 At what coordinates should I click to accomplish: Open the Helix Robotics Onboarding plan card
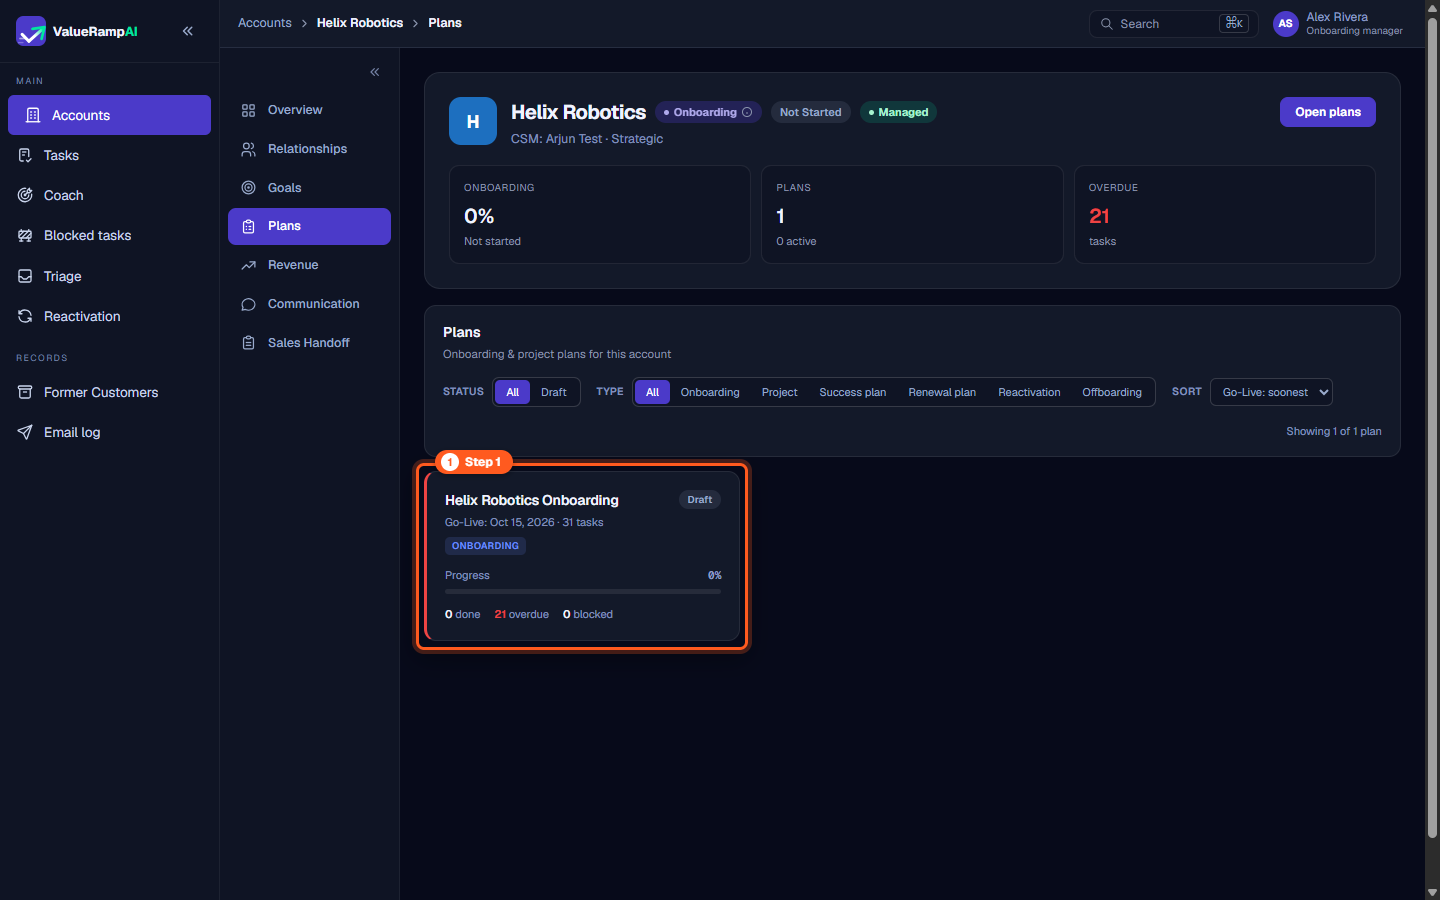click(x=582, y=556)
